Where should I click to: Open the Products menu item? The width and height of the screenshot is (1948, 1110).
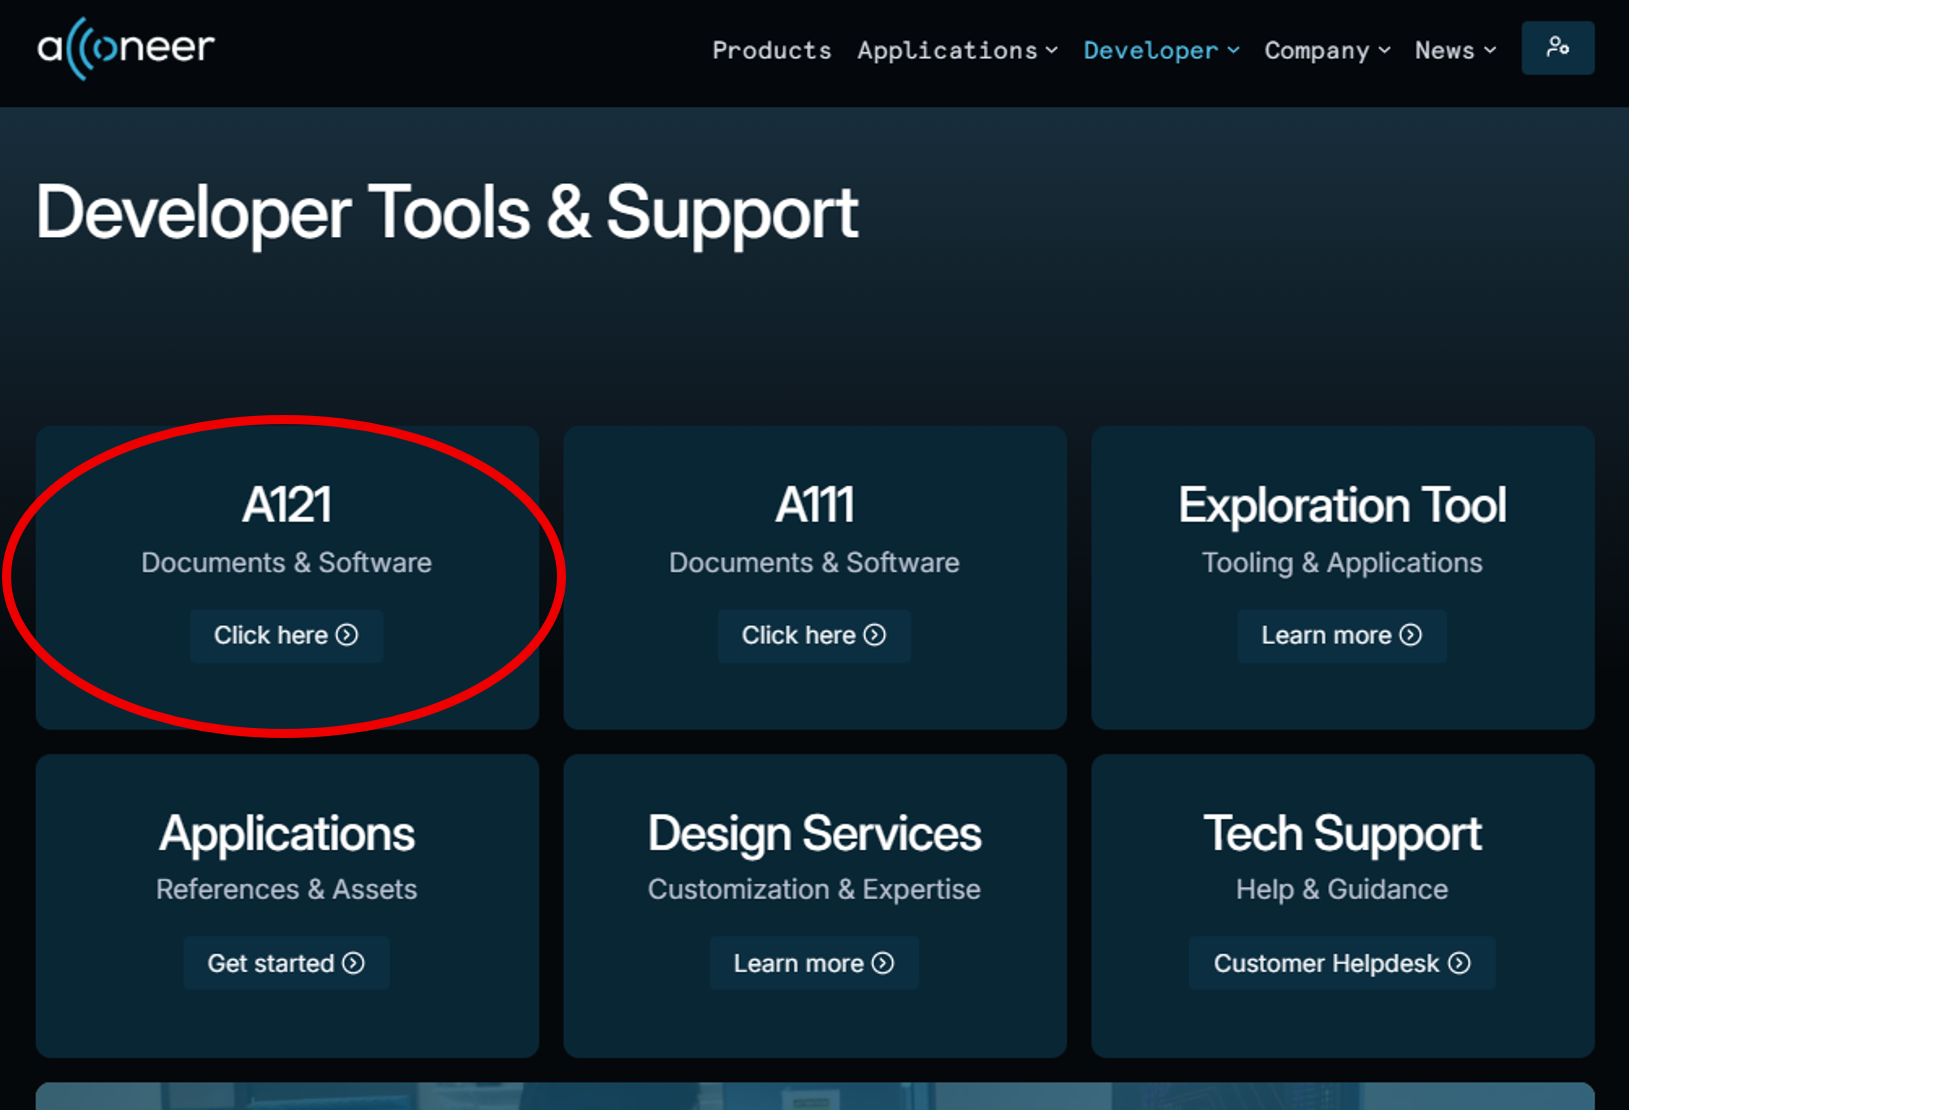(x=771, y=50)
